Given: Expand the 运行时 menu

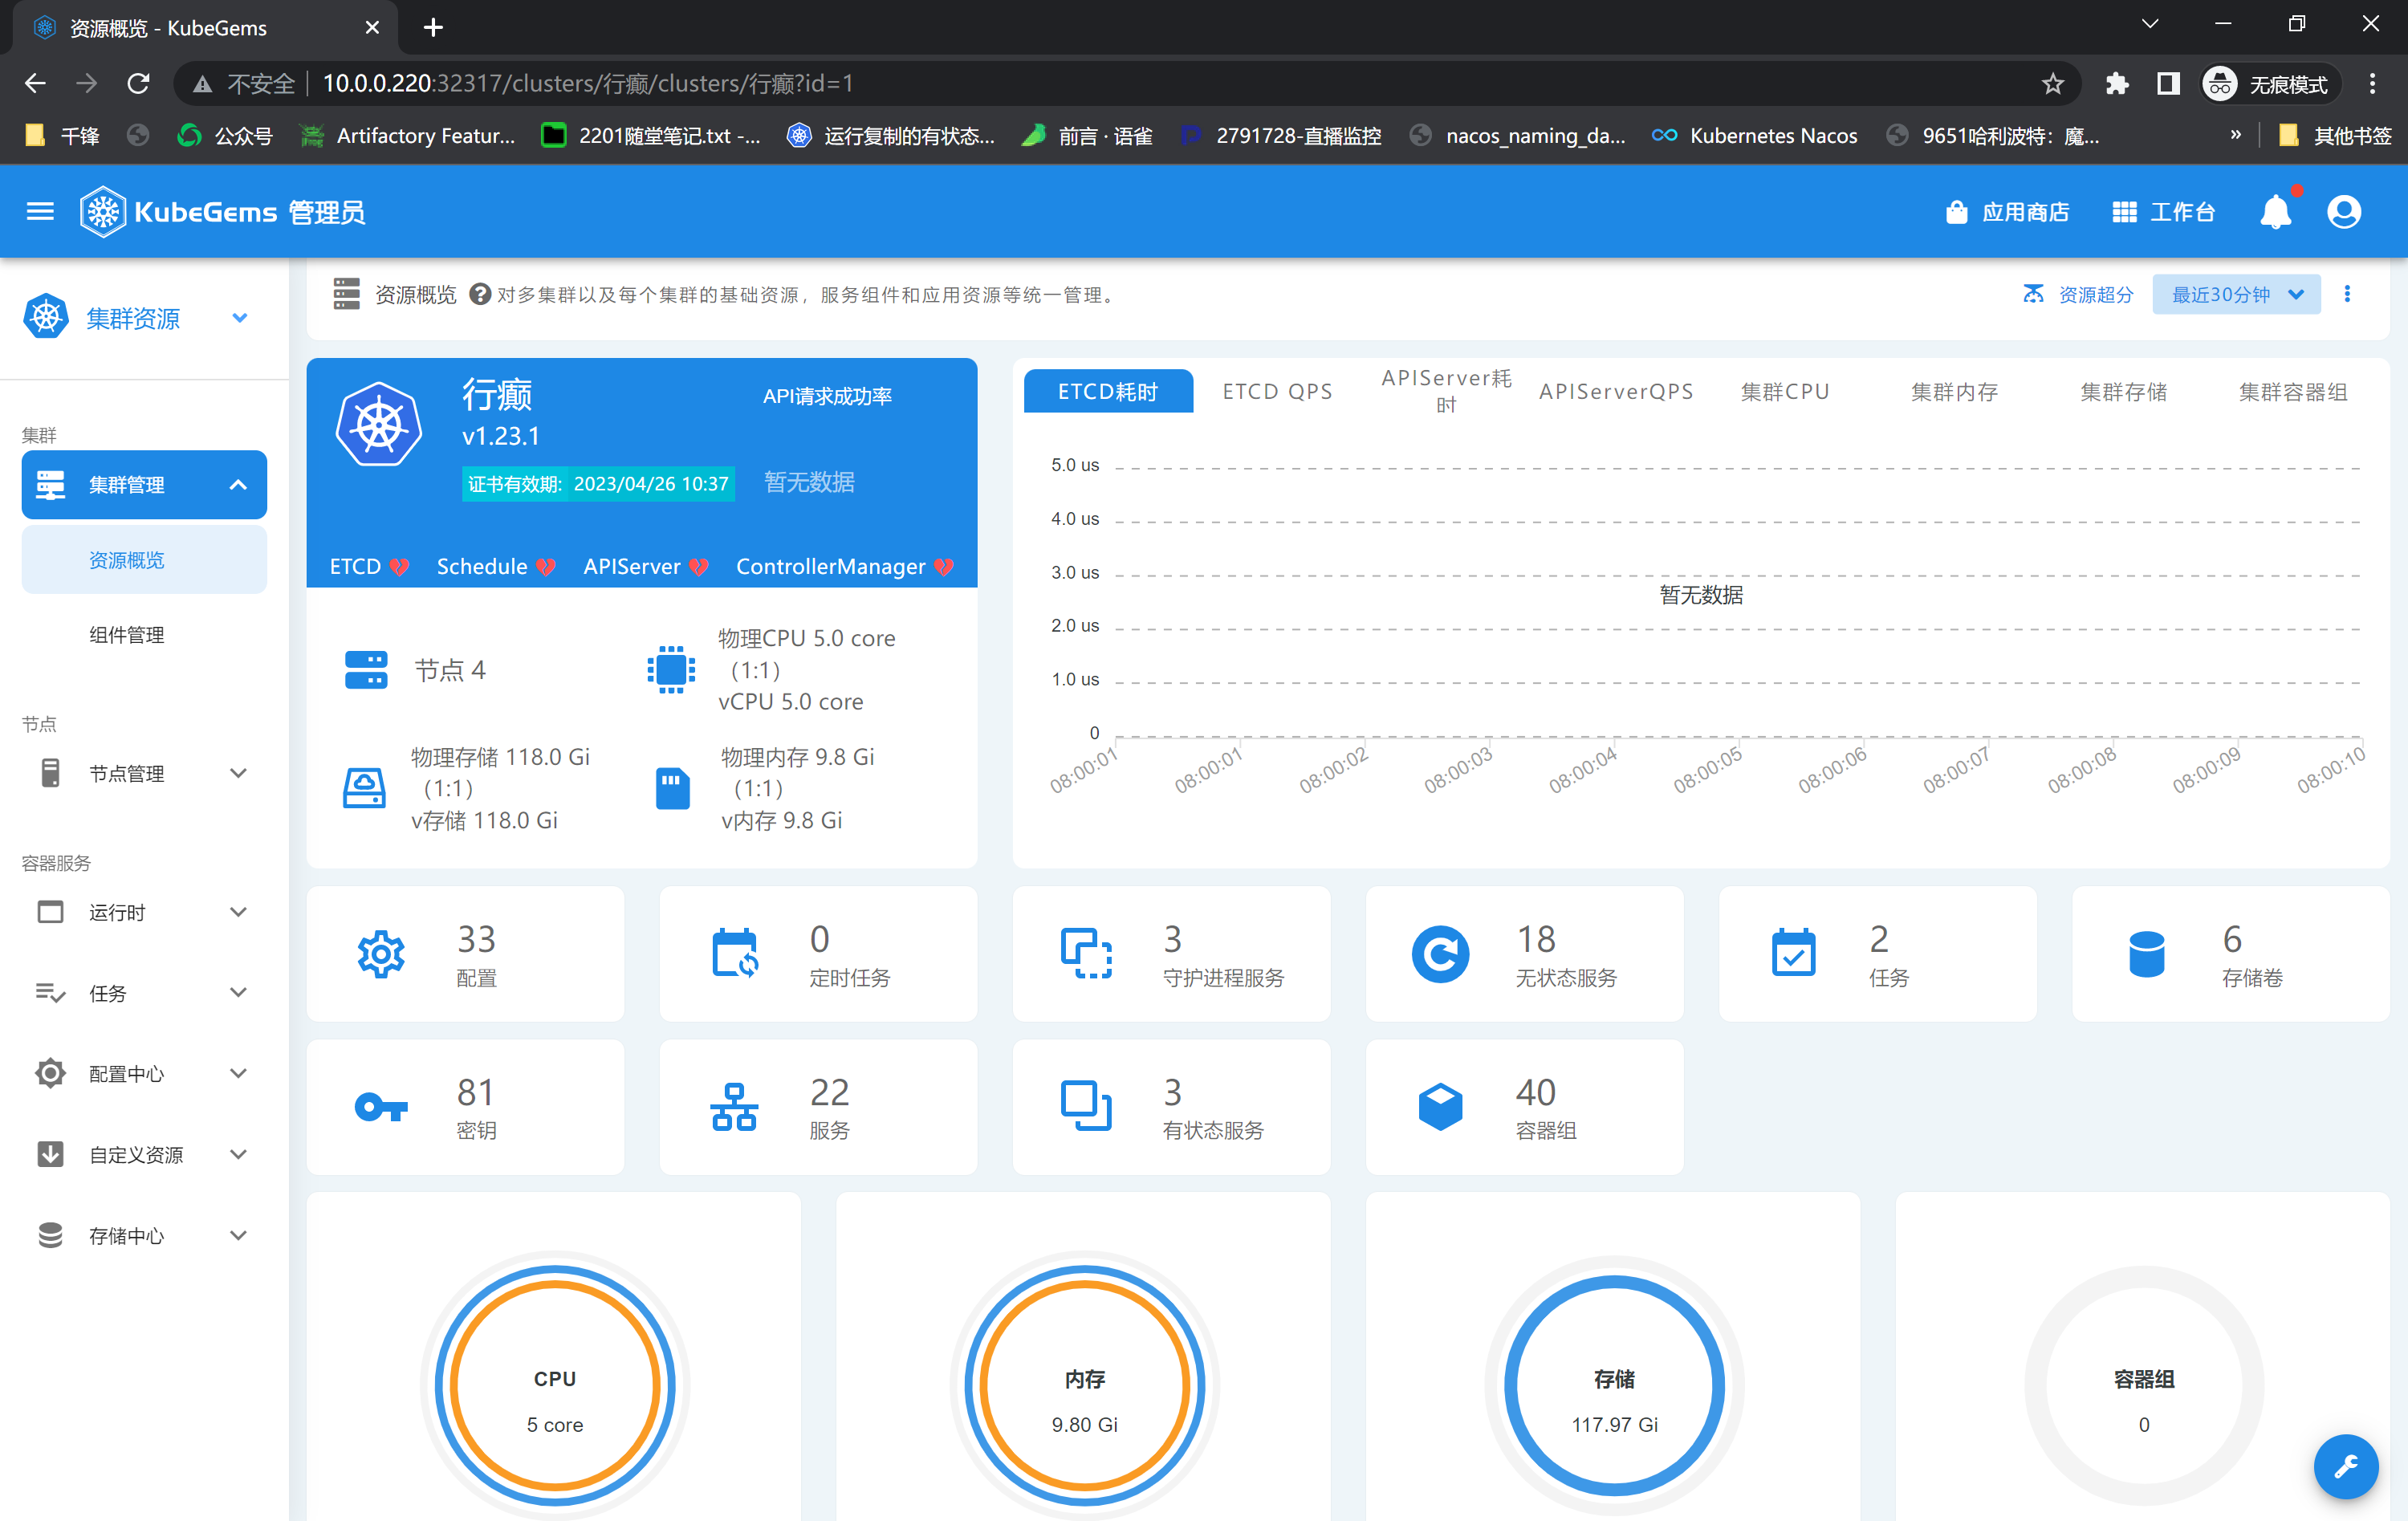Looking at the screenshot, I should point(144,912).
